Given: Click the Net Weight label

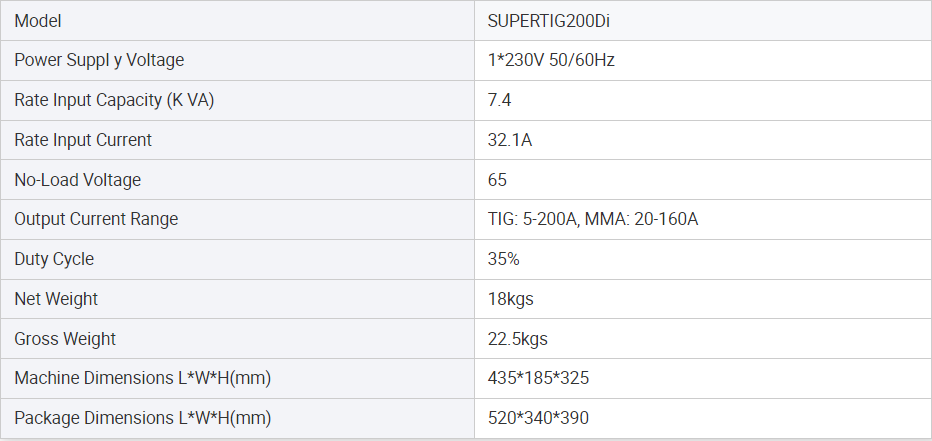Looking at the screenshot, I should (56, 299).
